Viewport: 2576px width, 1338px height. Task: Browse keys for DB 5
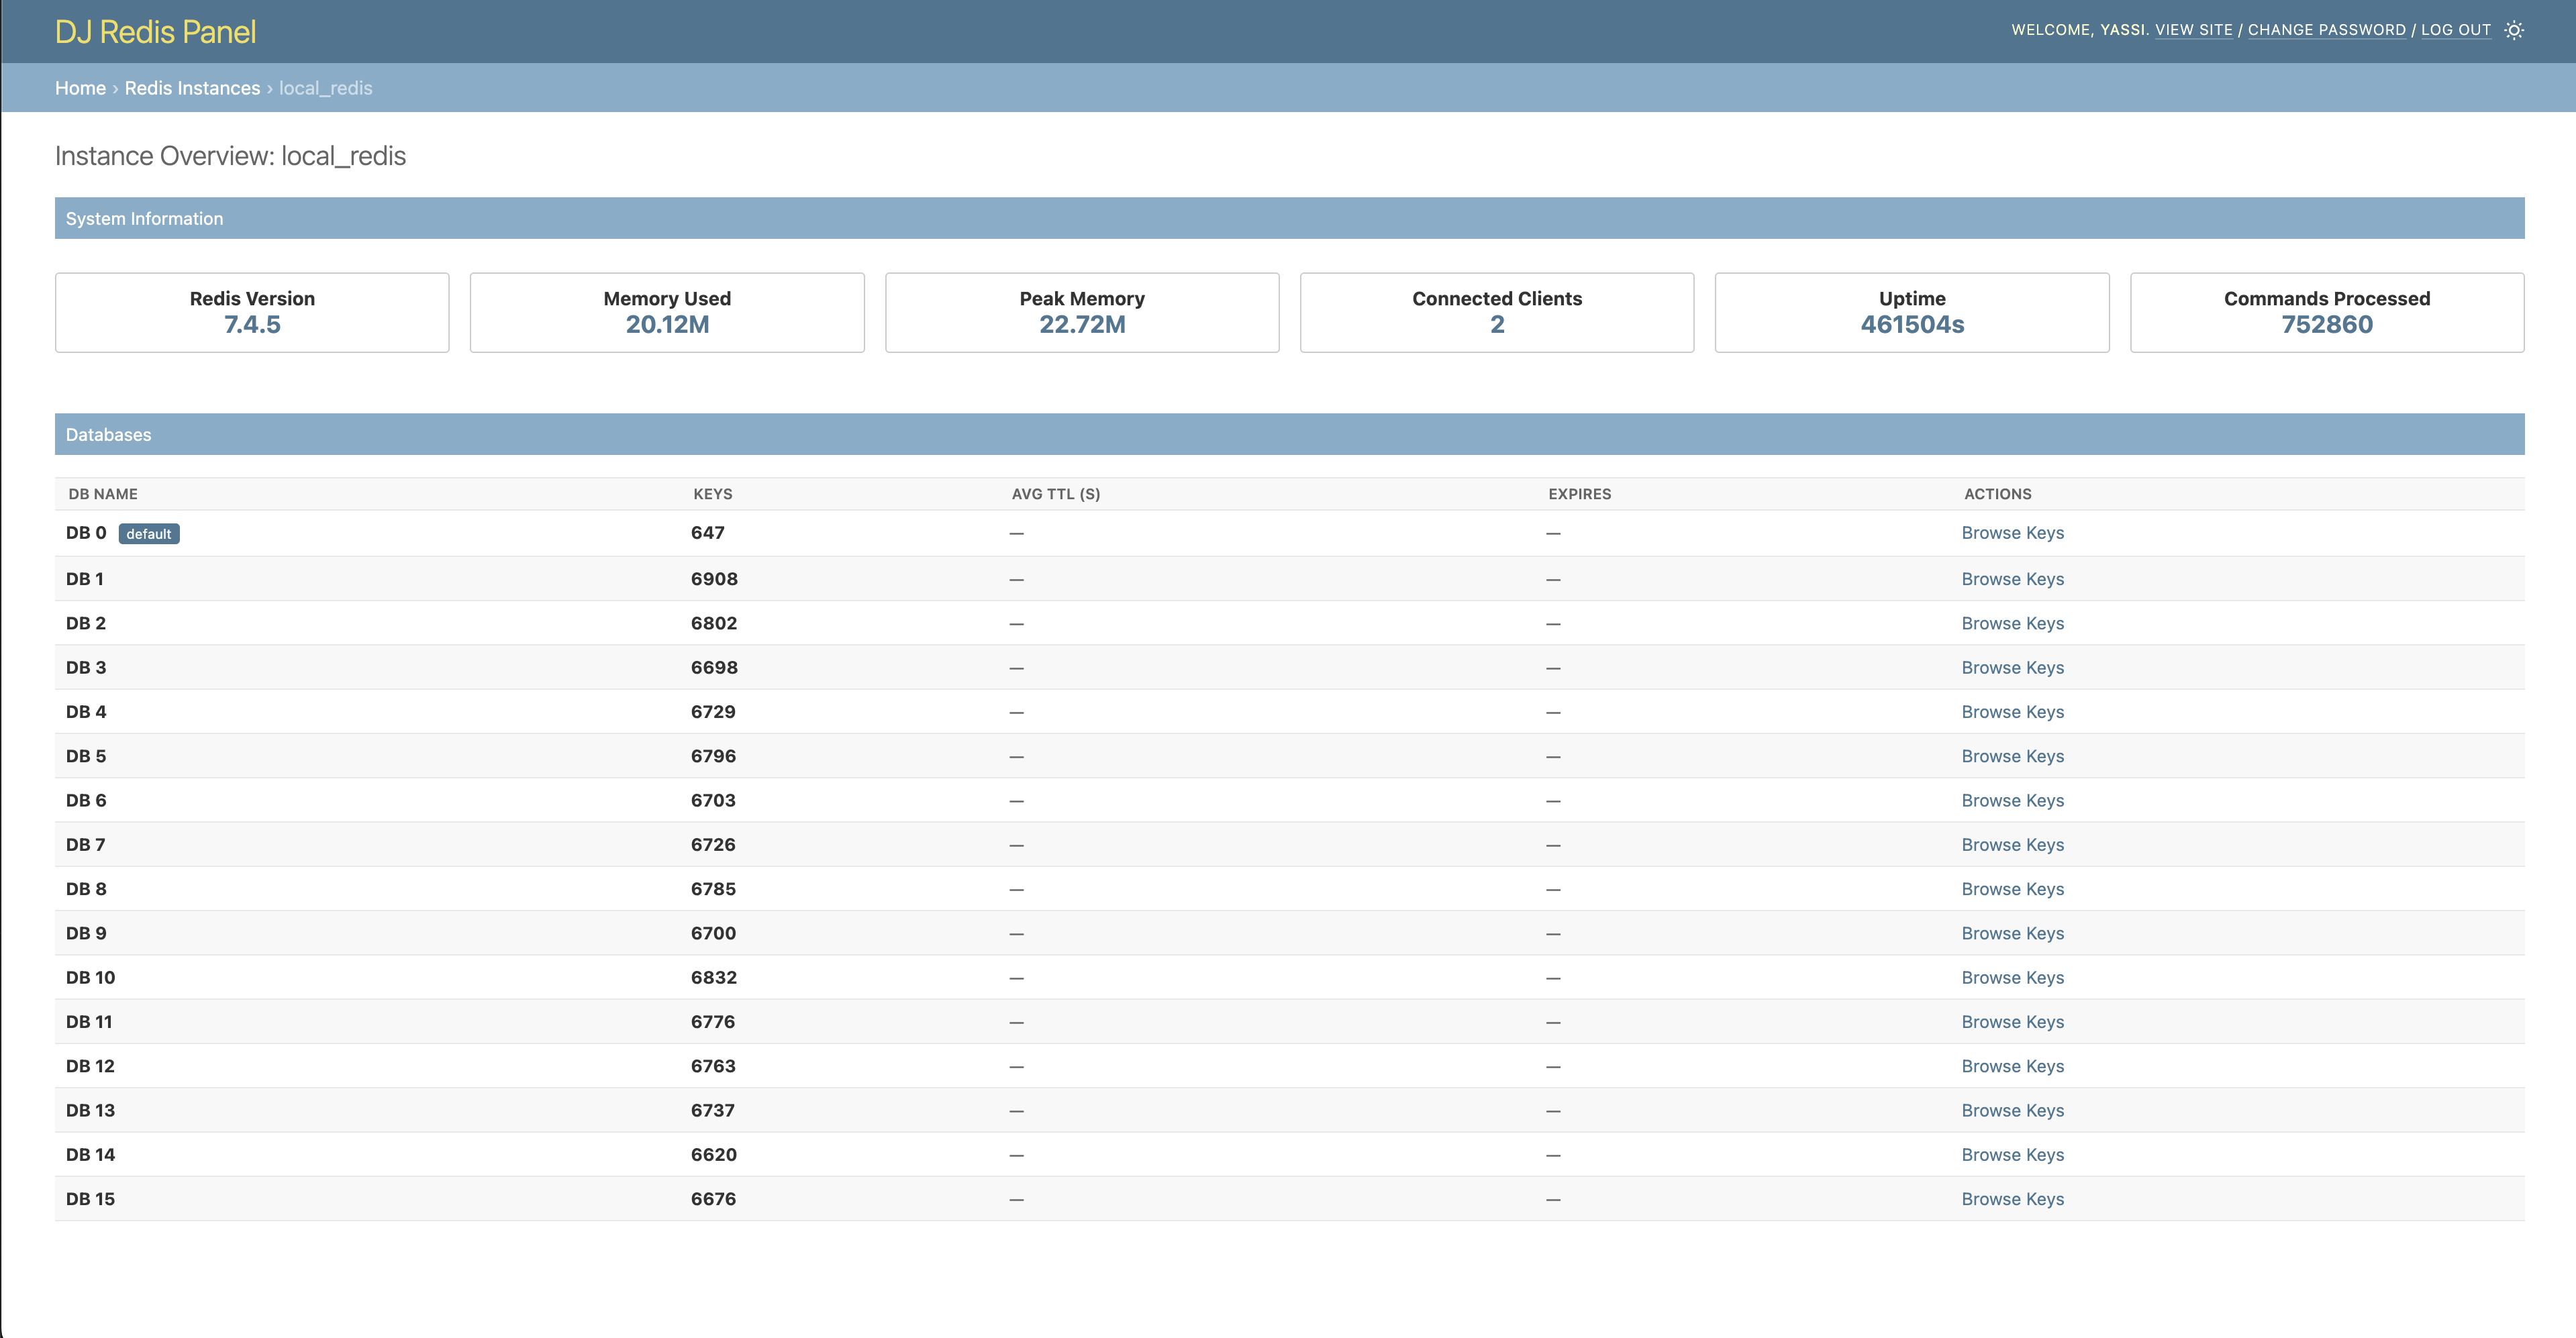[2012, 755]
